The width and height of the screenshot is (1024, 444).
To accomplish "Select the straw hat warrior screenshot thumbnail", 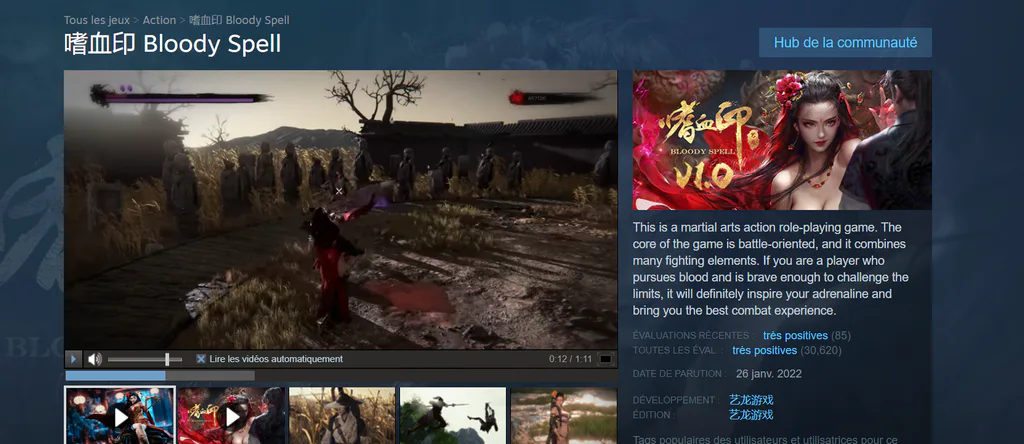I will coord(342,416).
